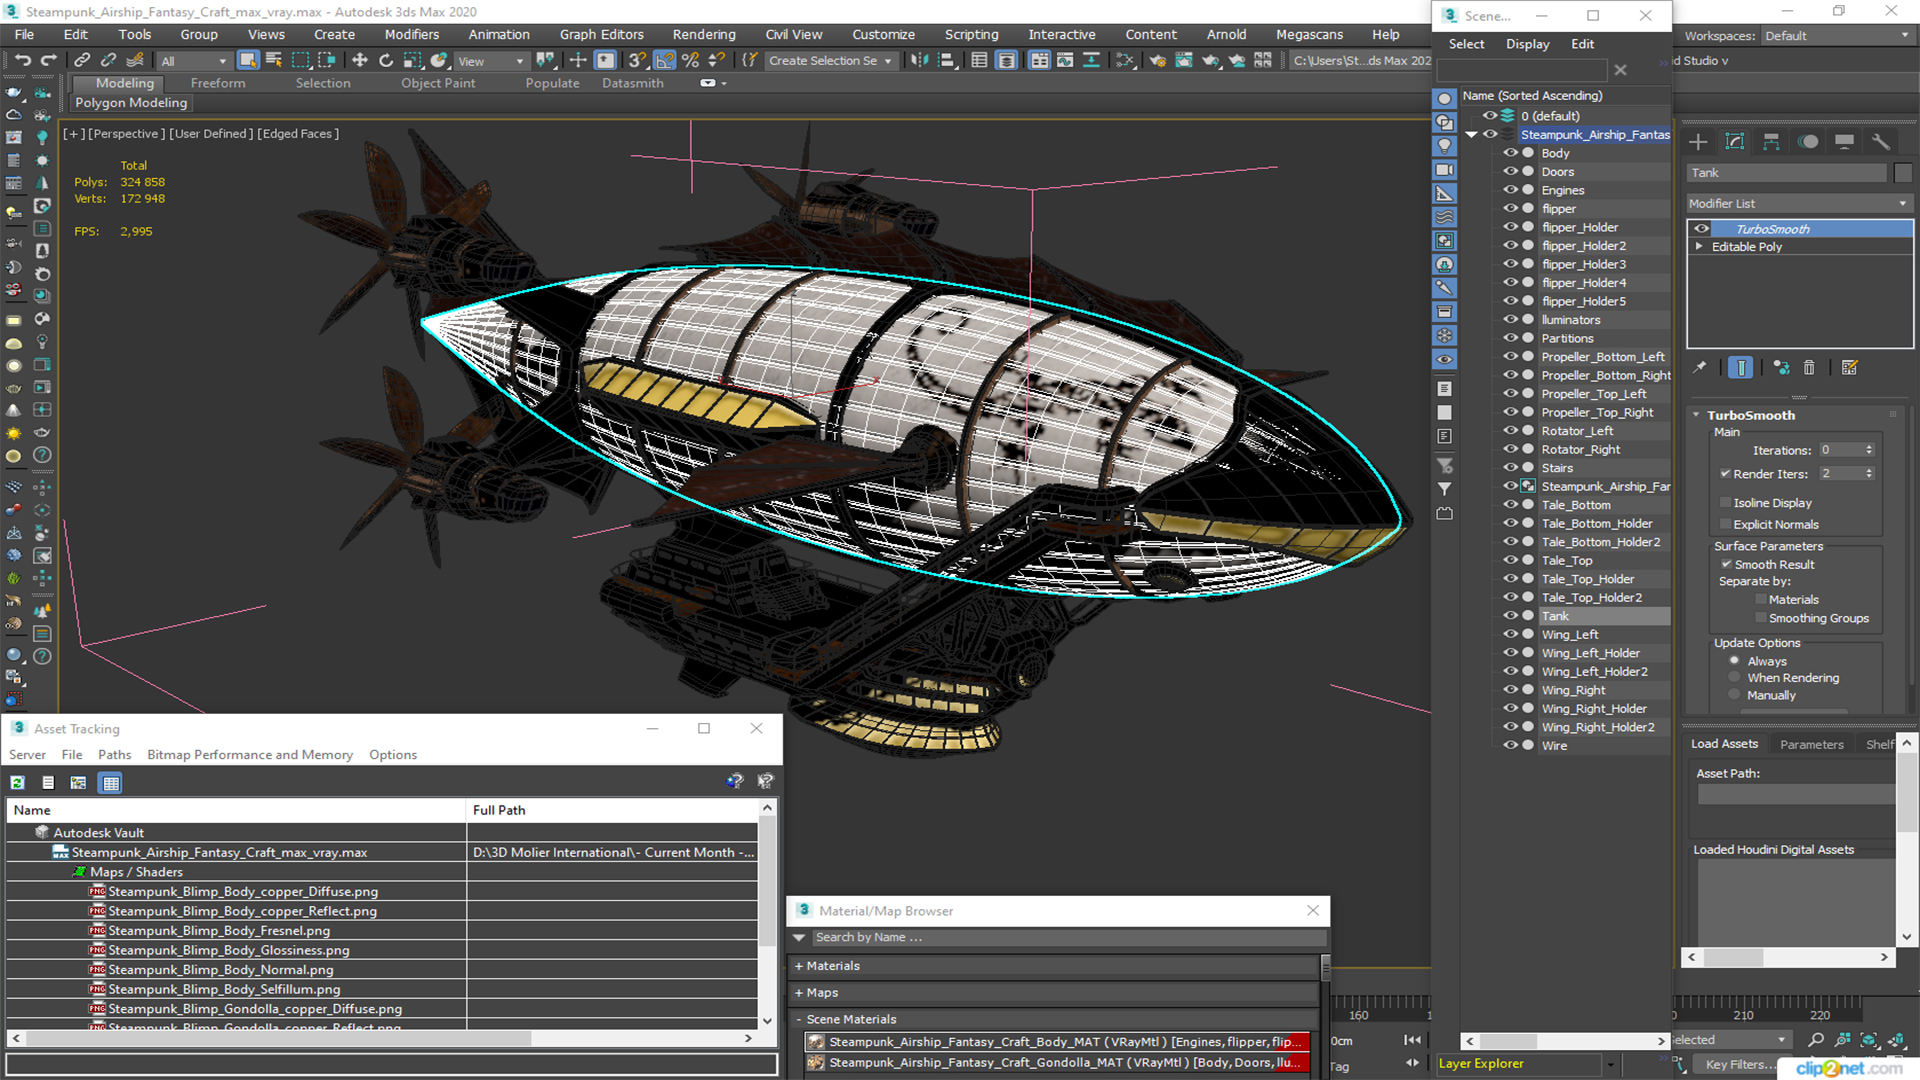
Task: Activate the Select and Link tool
Action: (x=82, y=61)
